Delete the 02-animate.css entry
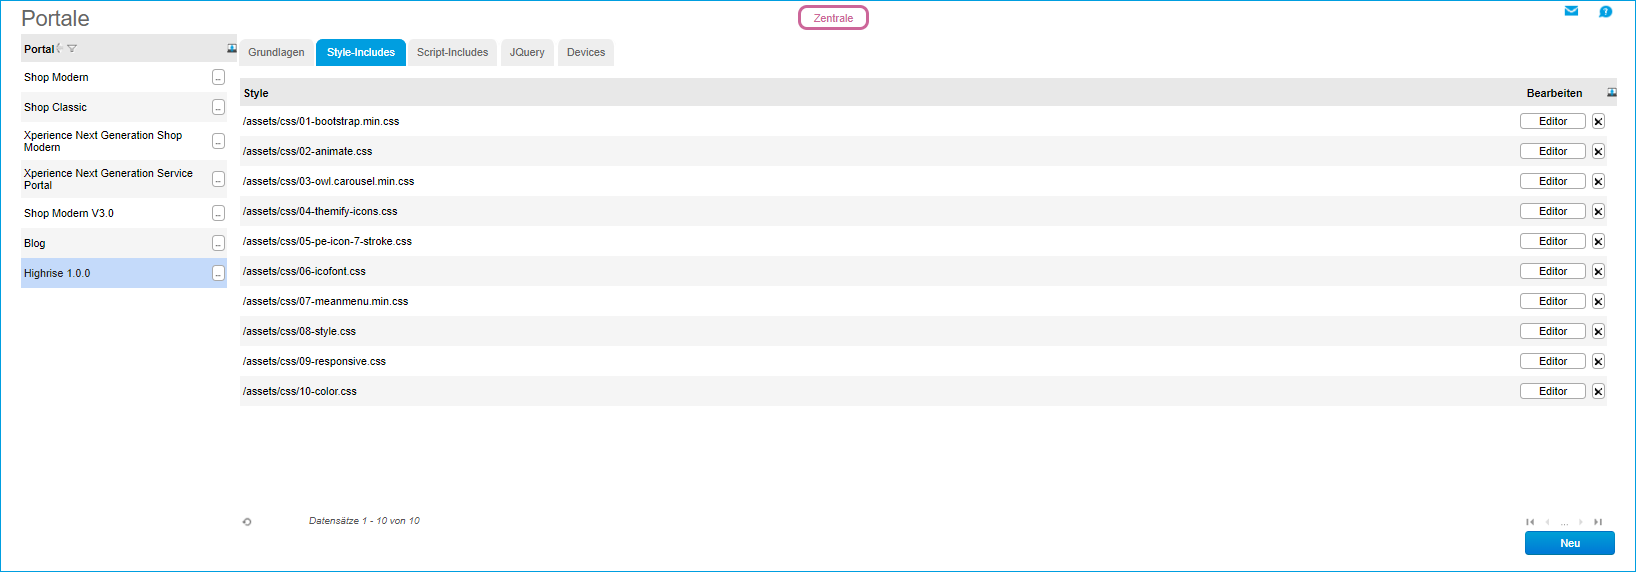This screenshot has height=572, width=1636. click(1598, 151)
